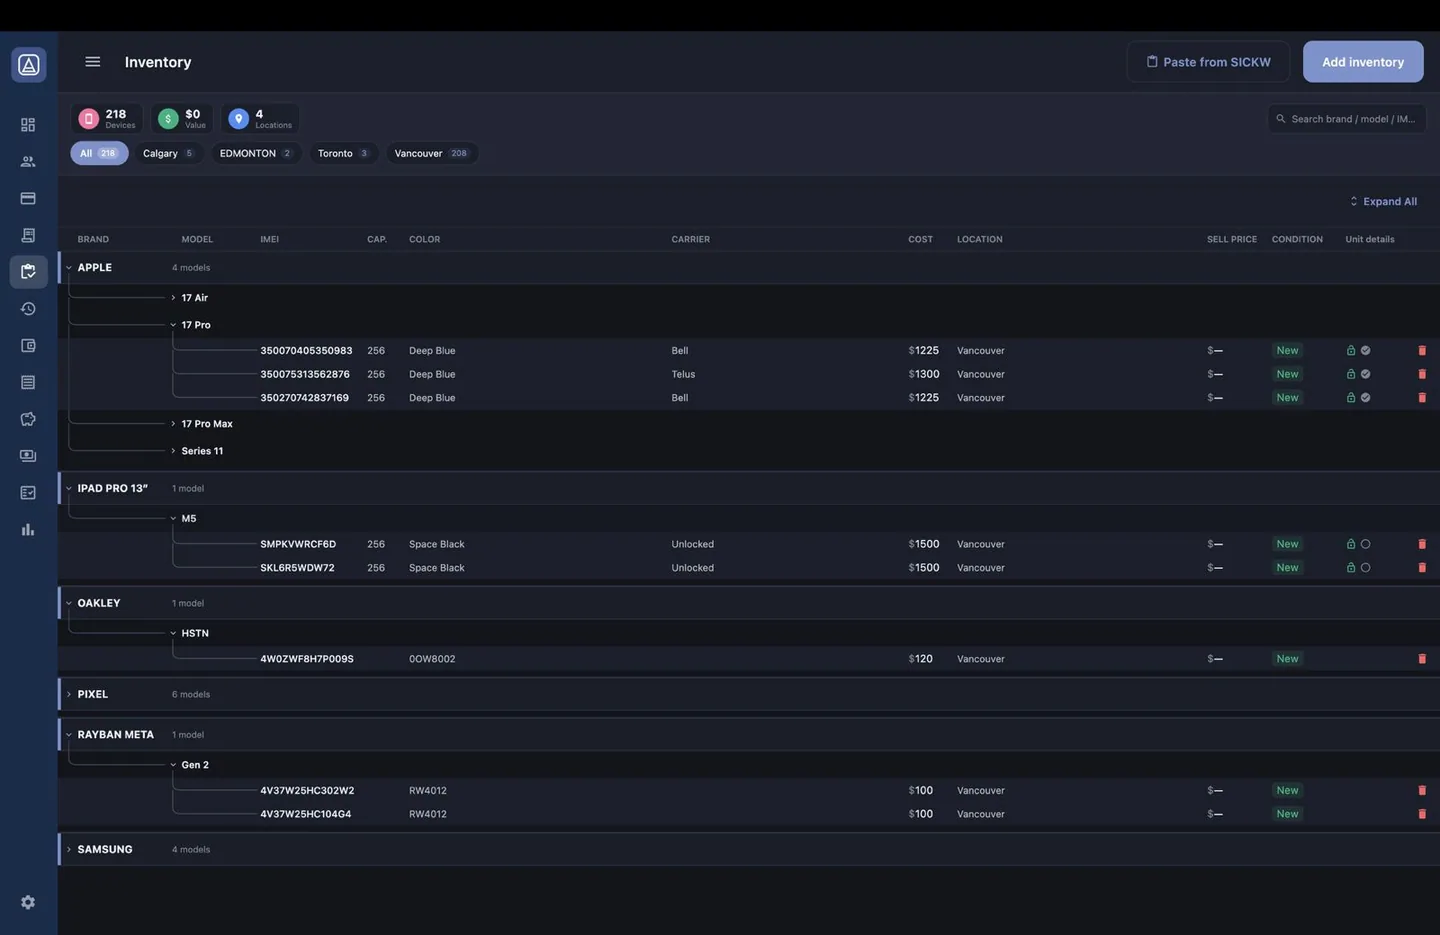Open the settings gear in sidebar

pyautogui.click(x=28, y=902)
